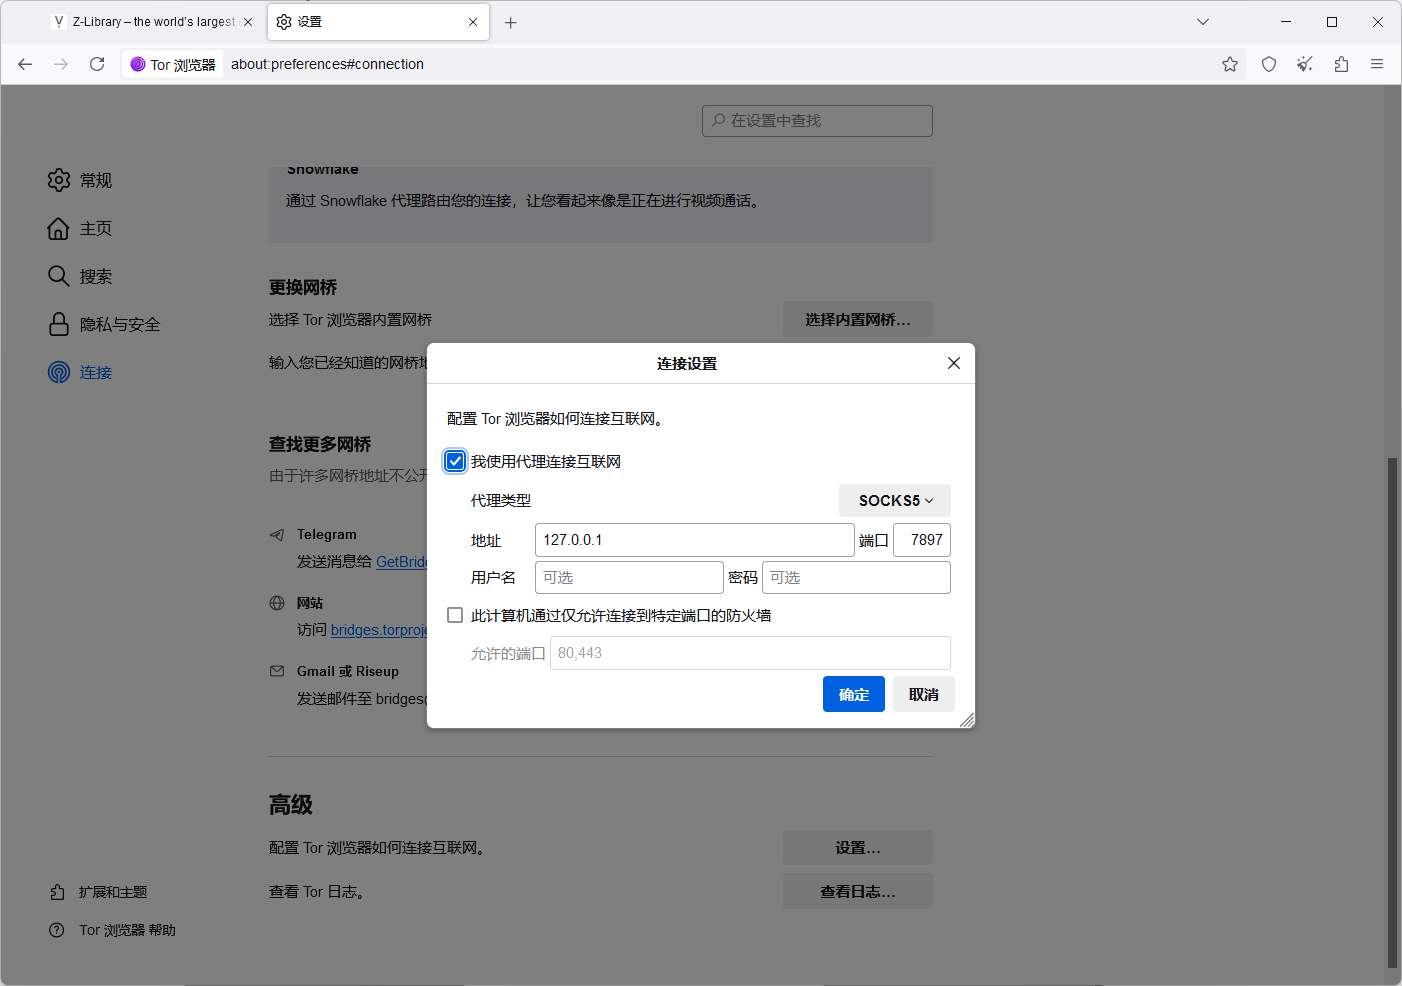Confirm the dialog with 确定
Viewport: 1402px width, 986px height.
click(x=854, y=694)
